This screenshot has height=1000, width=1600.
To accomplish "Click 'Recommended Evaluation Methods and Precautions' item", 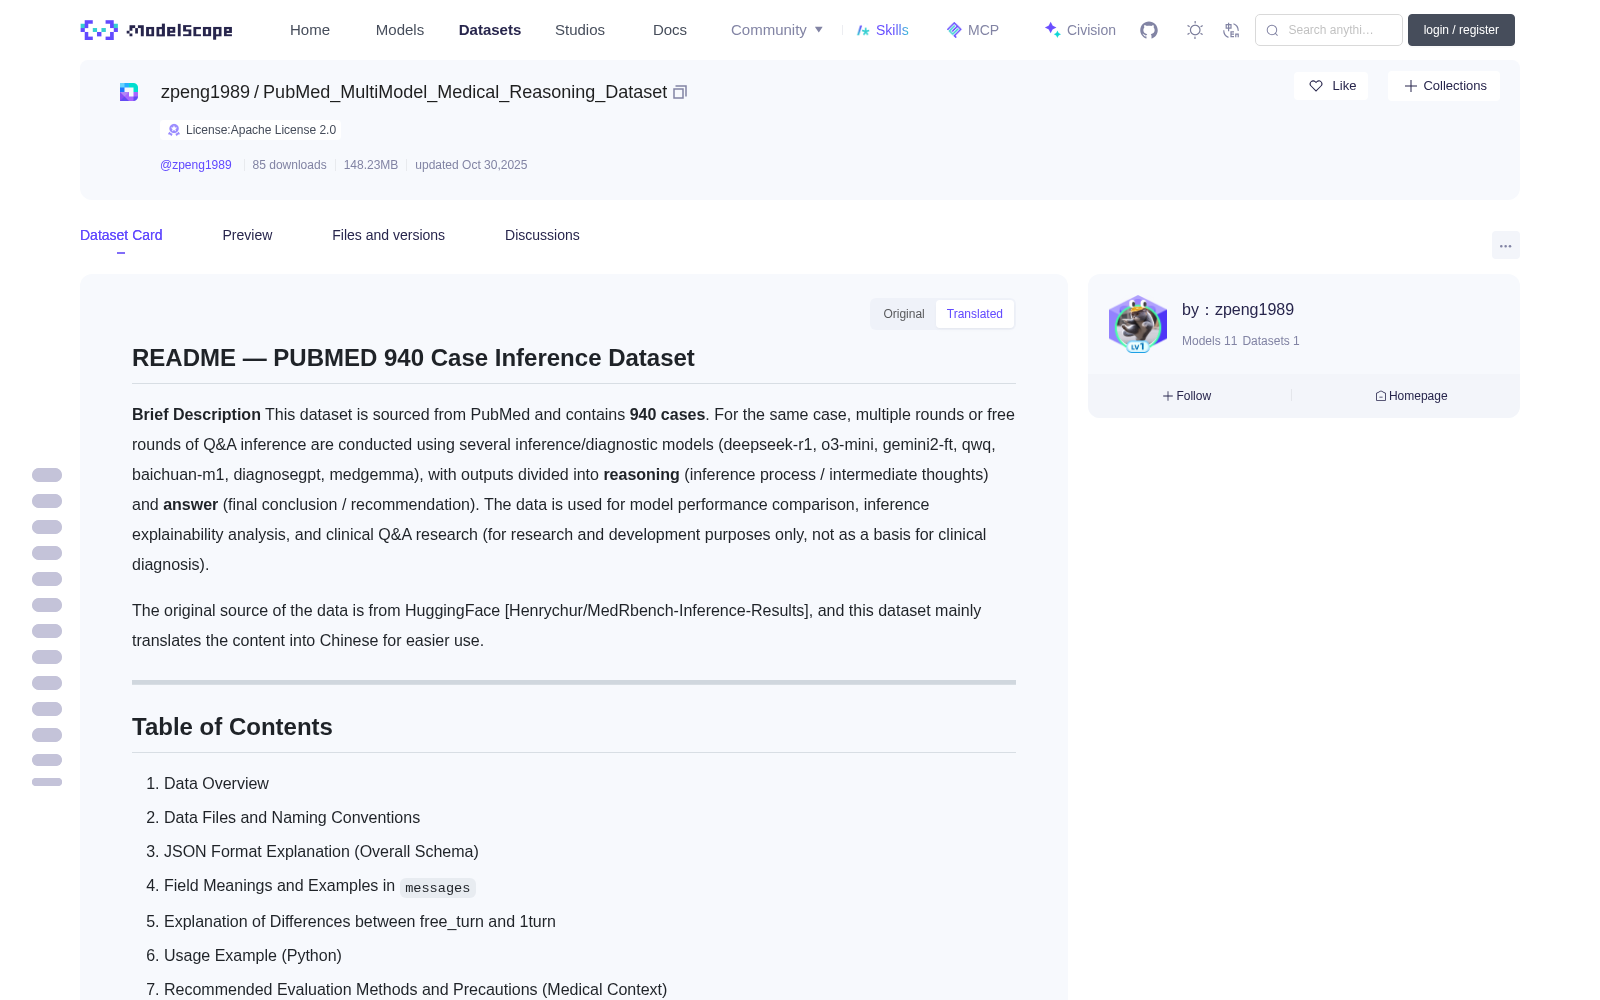I will [x=415, y=990].
